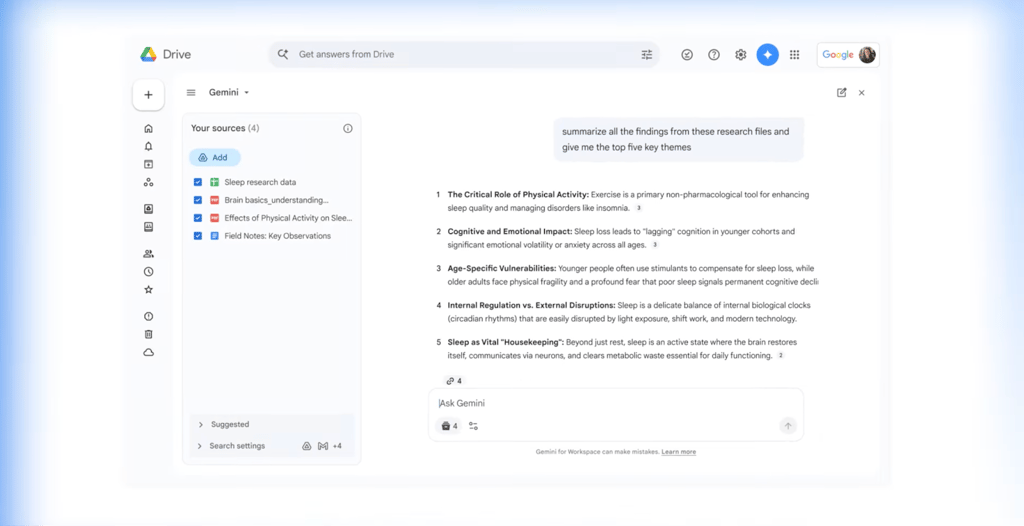Click the sources info icon

[x=347, y=129]
